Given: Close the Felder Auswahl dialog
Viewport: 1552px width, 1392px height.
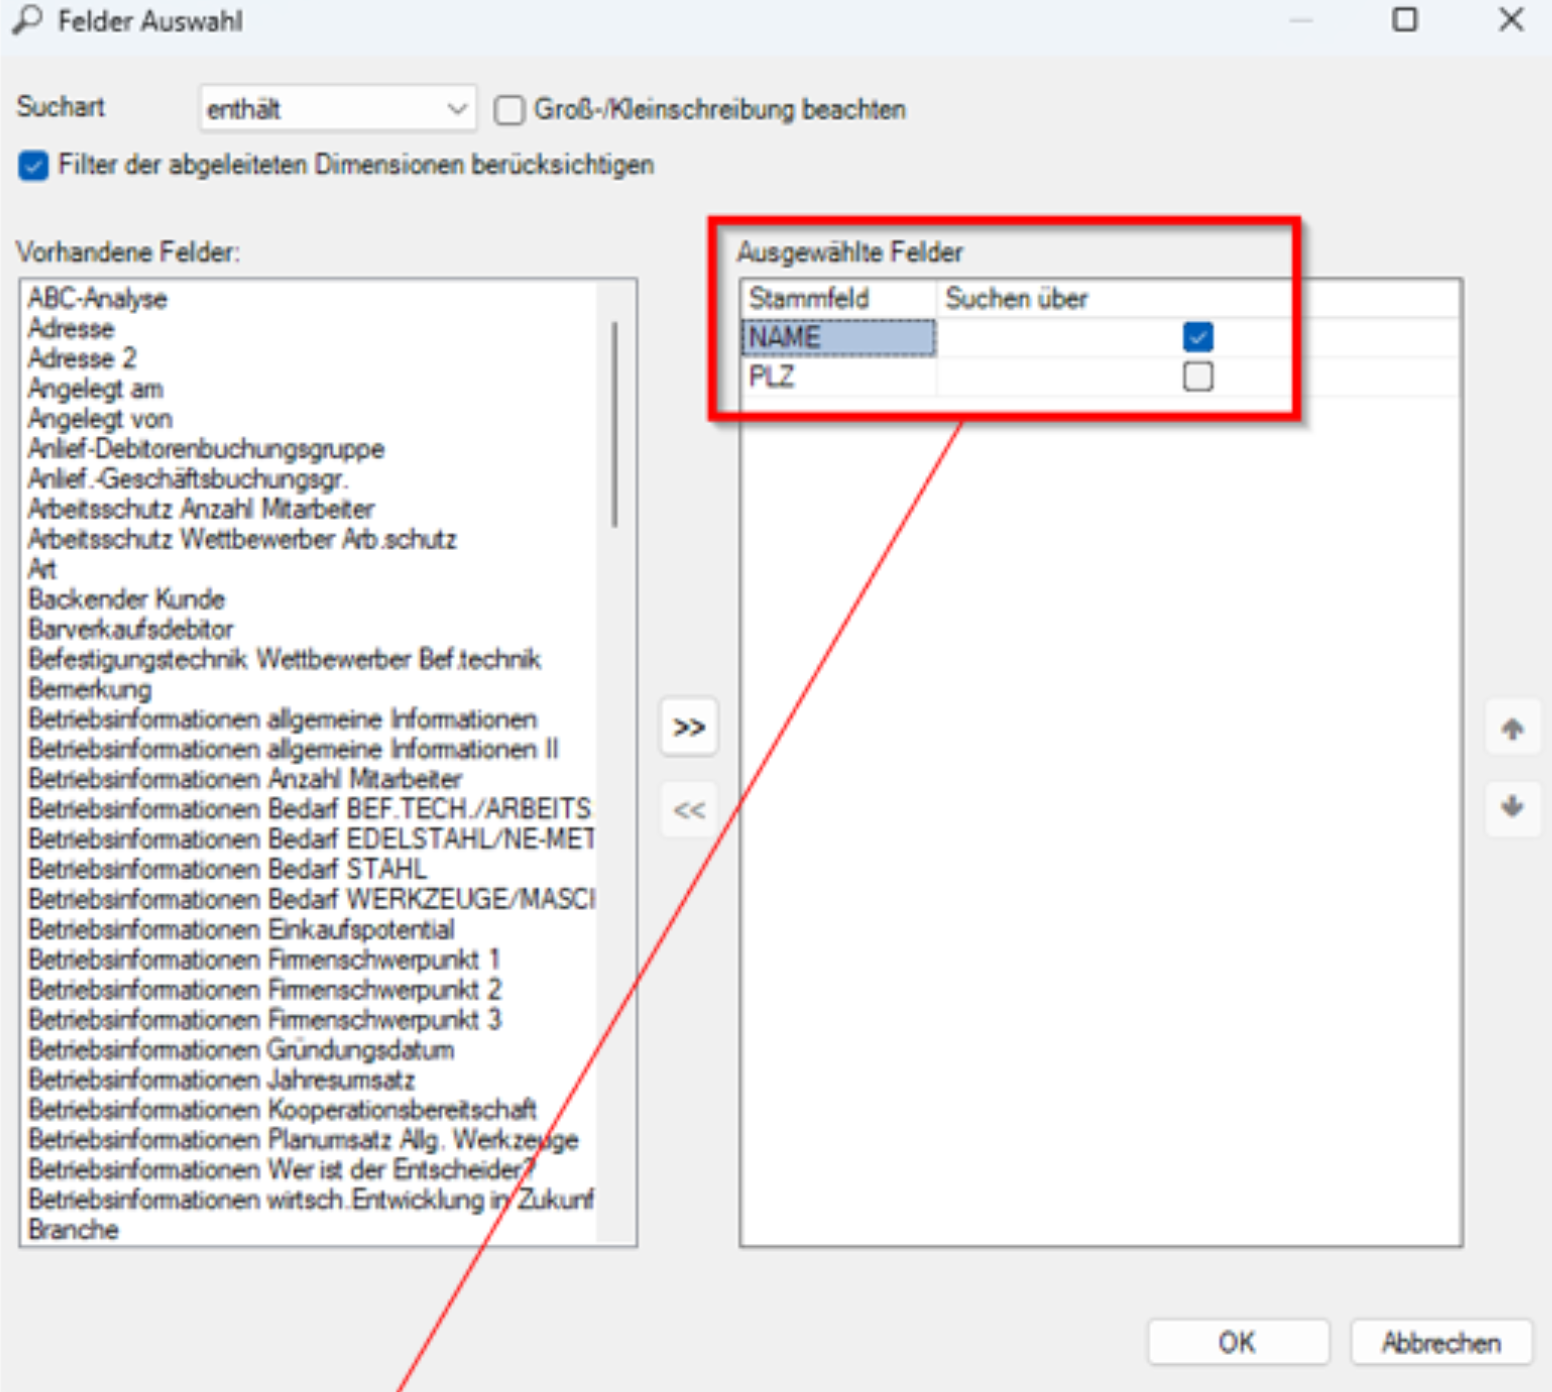Looking at the screenshot, I should coord(1511,20).
